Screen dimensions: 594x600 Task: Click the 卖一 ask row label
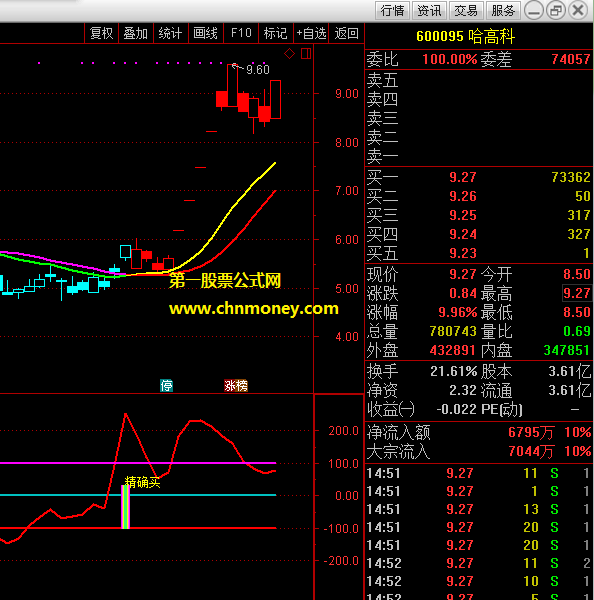tap(382, 157)
